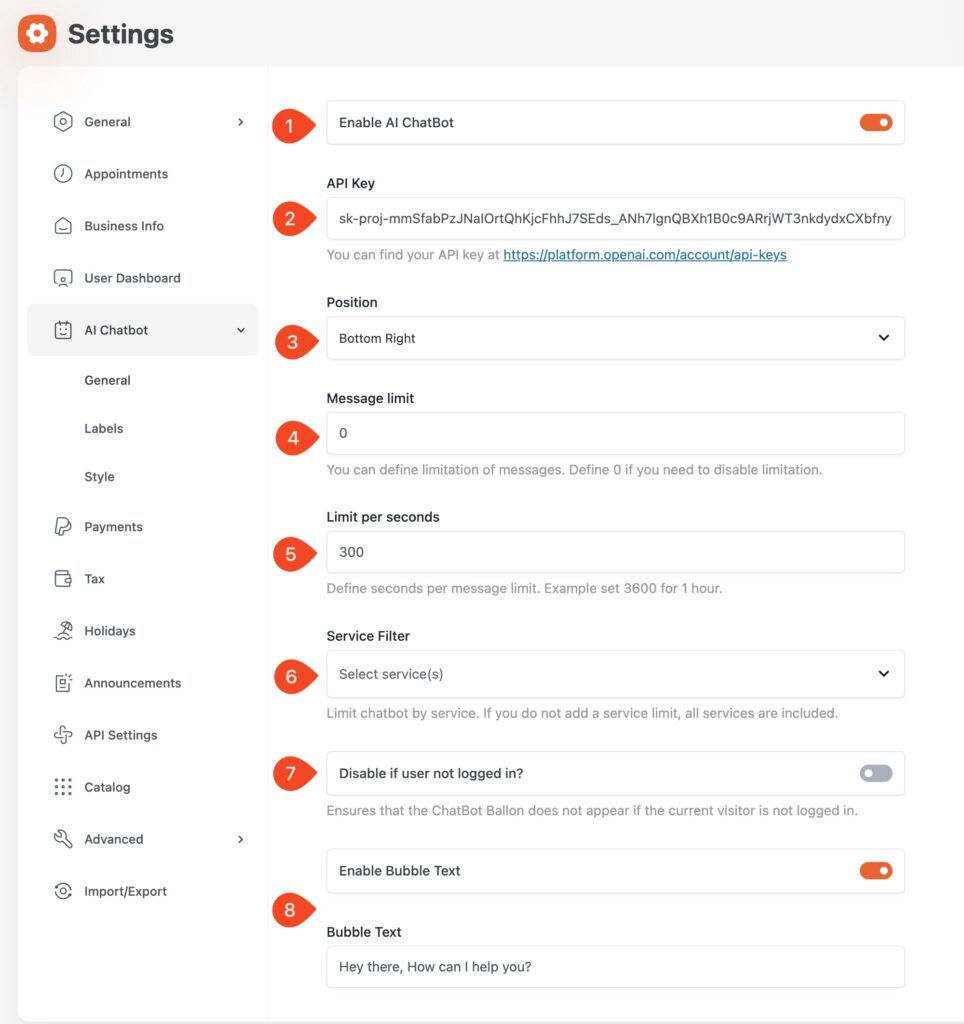The height and width of the screenshot is (1024, 964).
Task: Click the Appointments clock icon
Action: pyautogui.click(x=63, y=174)
